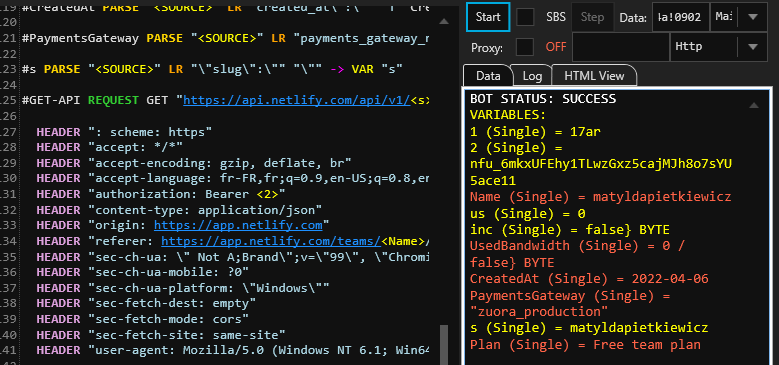This screenshot has width=779, height=365.
Task: Click the 'VARIABLES:' label
Action: coord(508,115)
